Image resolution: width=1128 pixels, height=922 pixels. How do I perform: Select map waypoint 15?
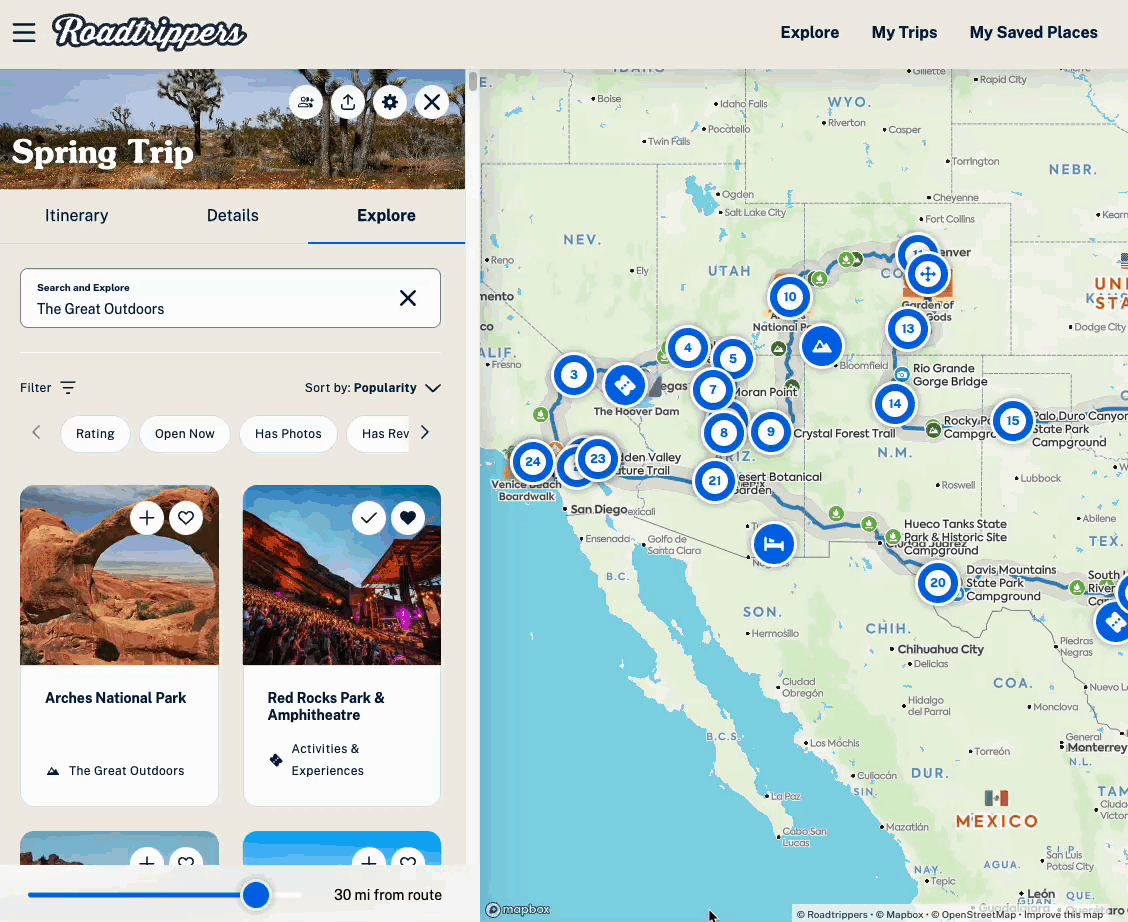click(1013, 421)
